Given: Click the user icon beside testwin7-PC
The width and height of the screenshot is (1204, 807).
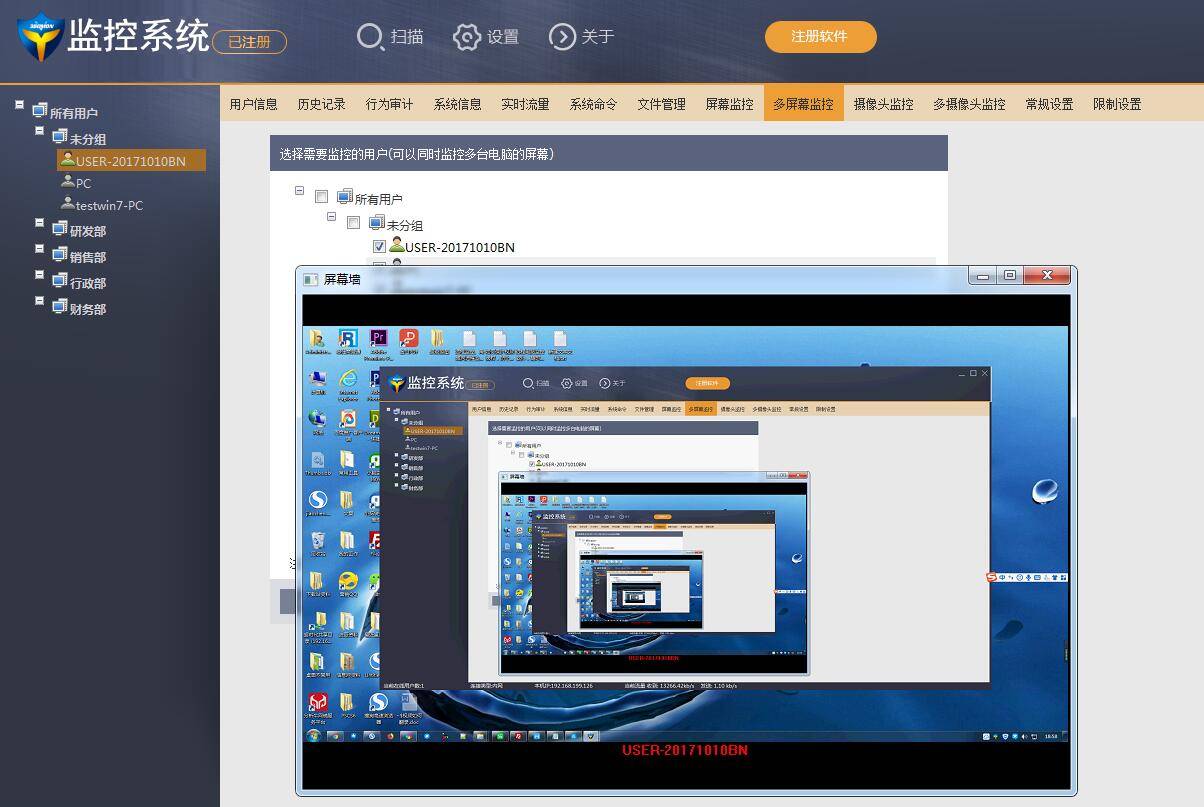Looking at the screenshot, I should point(68,204).
